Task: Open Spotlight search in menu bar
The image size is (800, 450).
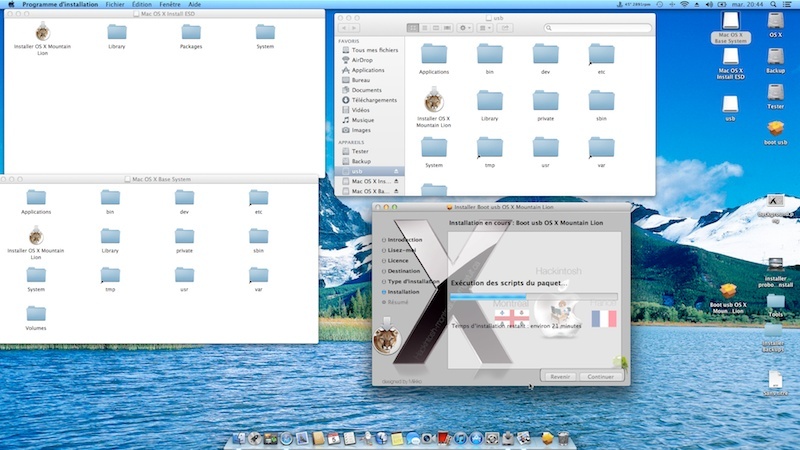Action: tap(773, 4)
